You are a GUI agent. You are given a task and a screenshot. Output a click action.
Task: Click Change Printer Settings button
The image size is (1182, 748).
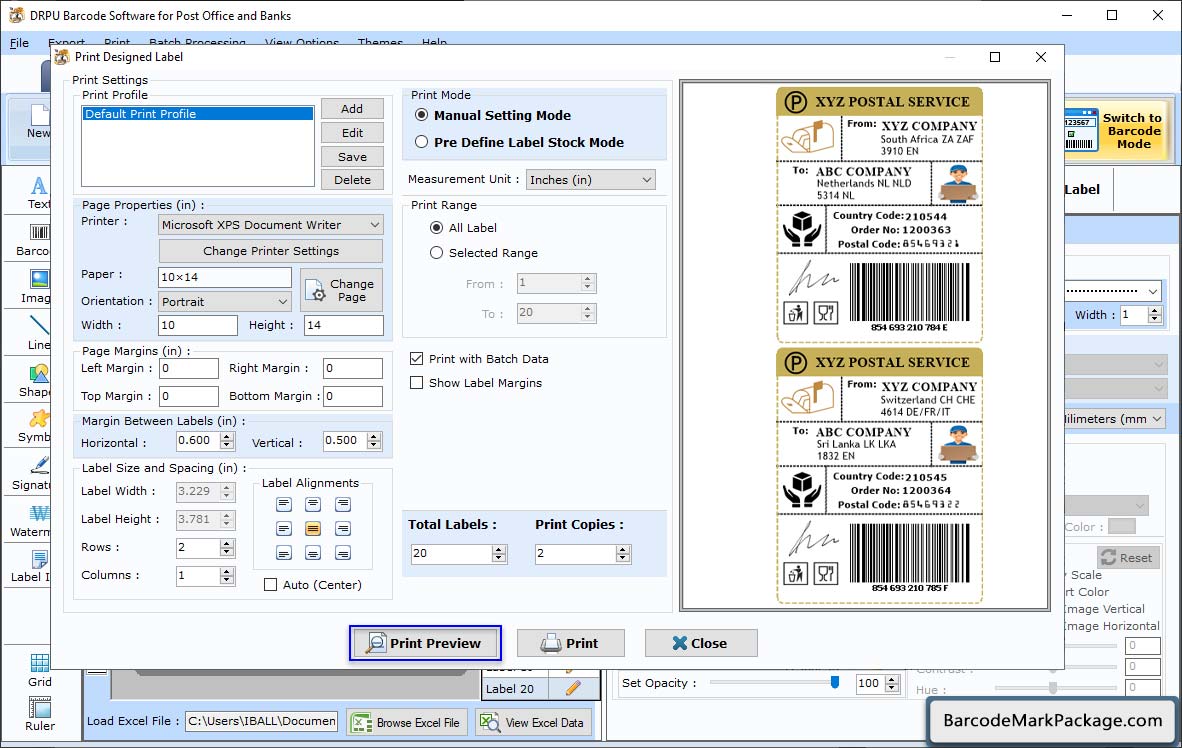pyautogui.click(x=271, y=251)
